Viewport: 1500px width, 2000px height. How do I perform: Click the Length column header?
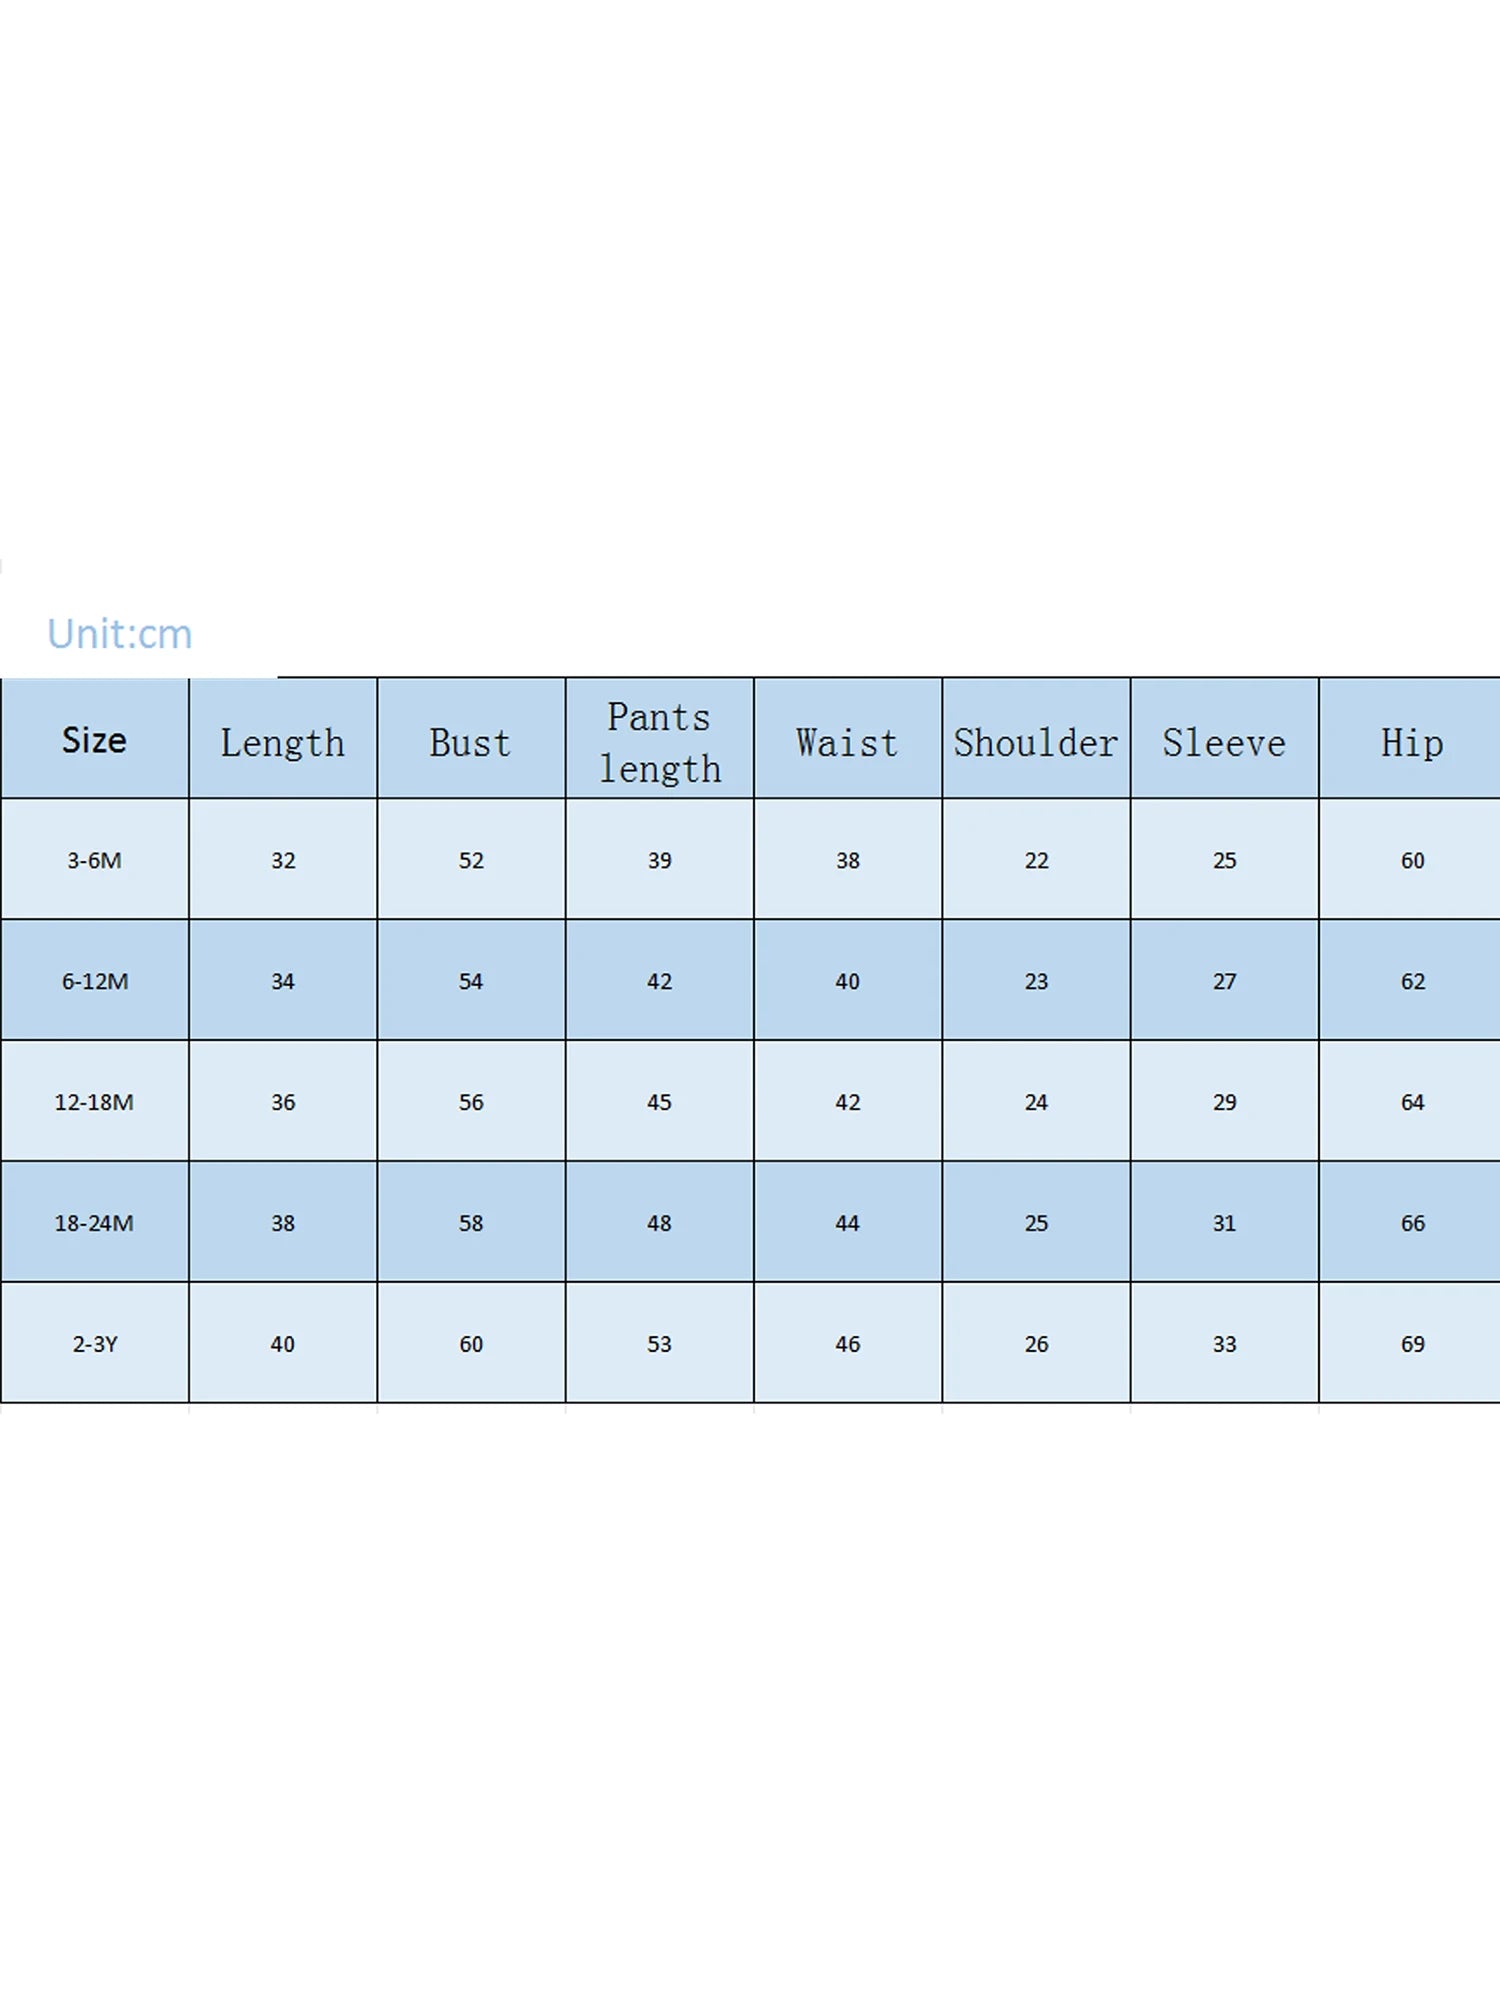pos(283,742)
